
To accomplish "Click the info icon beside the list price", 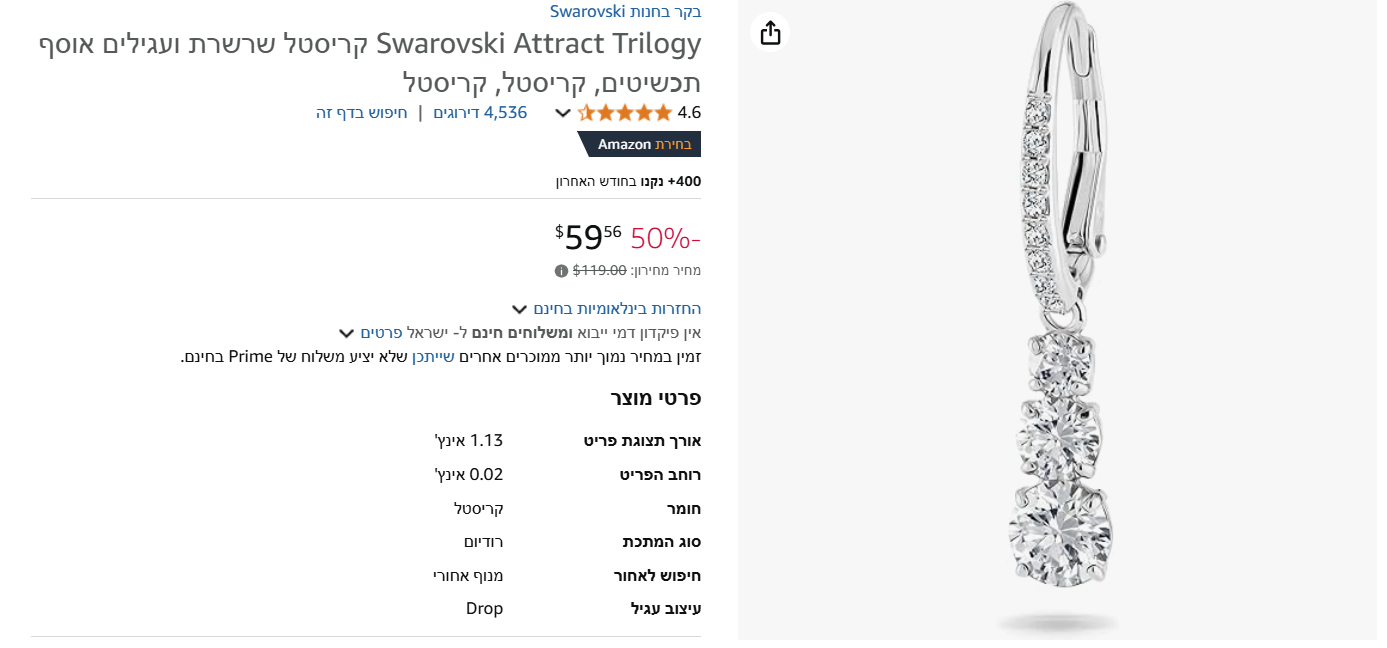I will click(561, 270).
